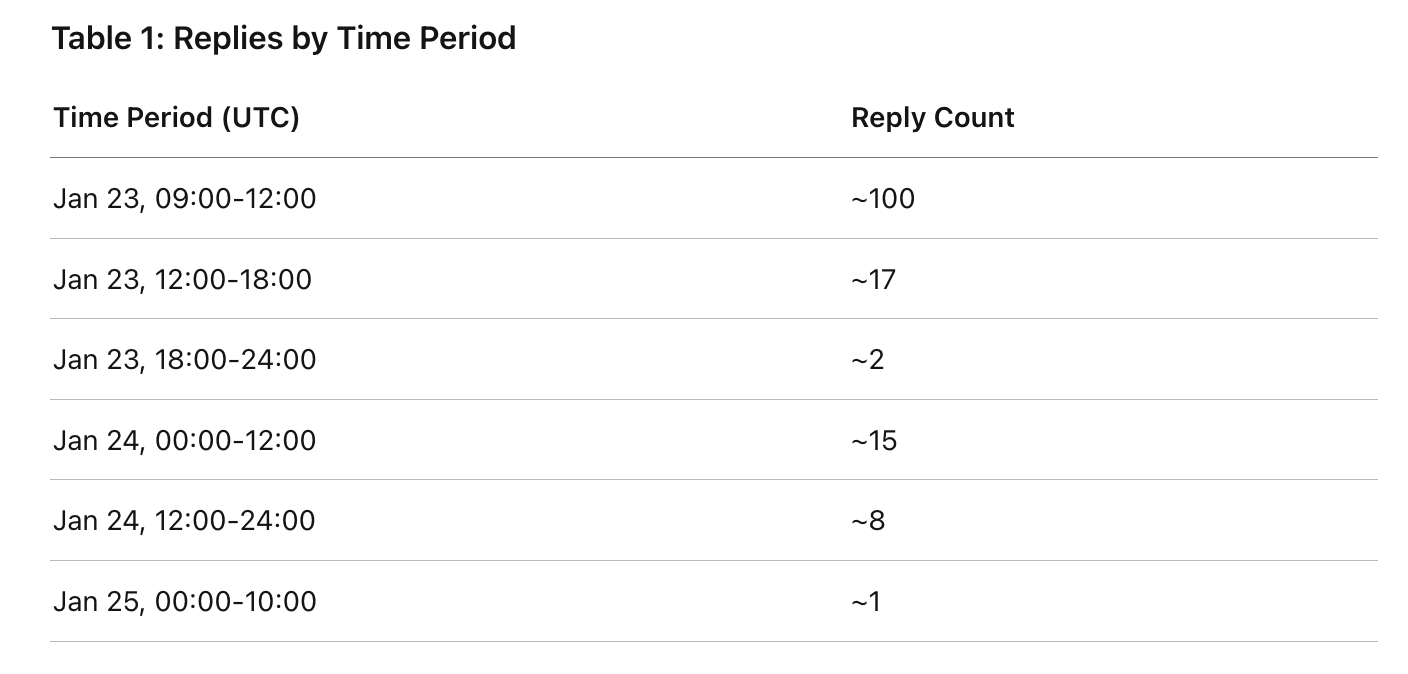Screen dimensions: 1408x674
Task: Select the 'Jan 25, 00:00-10:00' time period cell
Action: click(185, 602)
